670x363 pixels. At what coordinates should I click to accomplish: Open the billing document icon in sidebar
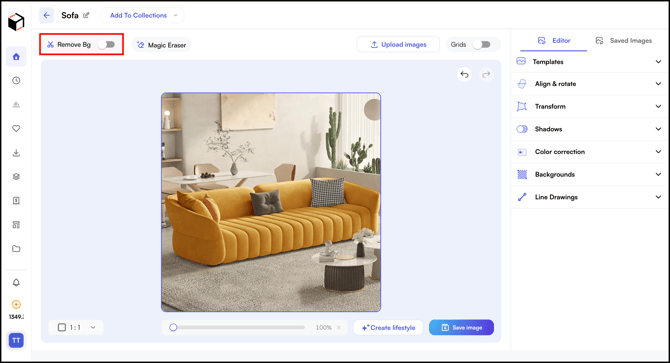(x=16, y=200)
